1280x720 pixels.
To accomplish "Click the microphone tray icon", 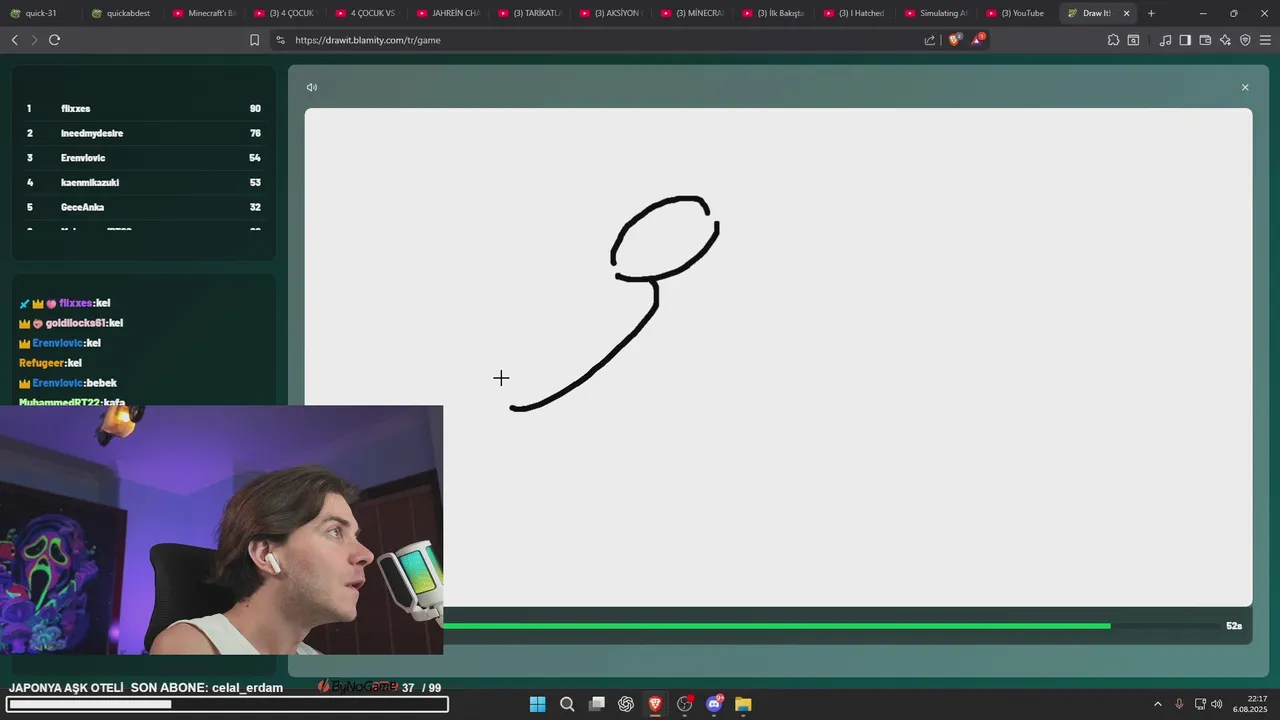I will [x=1179, y=704].
